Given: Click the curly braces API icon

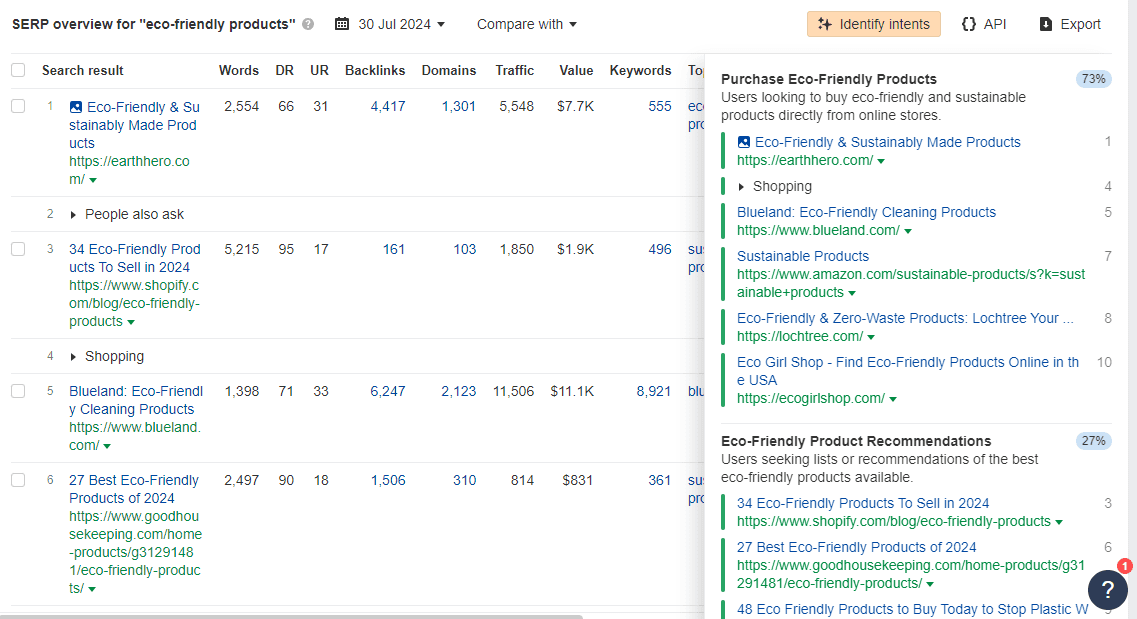Looking at the screenshot, I should coord(969,24).
